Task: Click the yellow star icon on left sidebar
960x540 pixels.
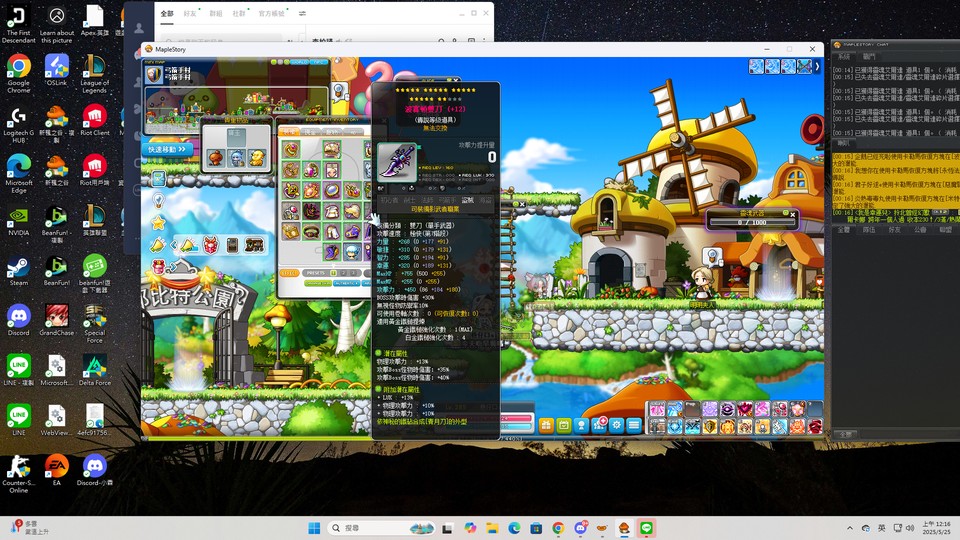Action: (159, 223)
